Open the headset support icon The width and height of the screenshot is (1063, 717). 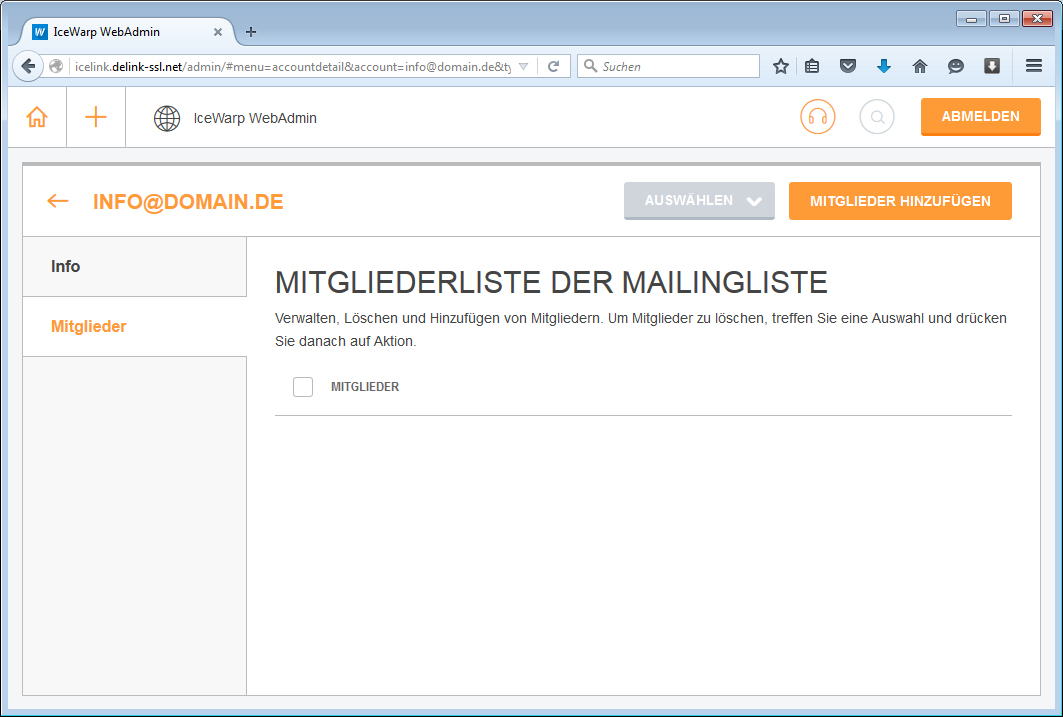click(x=817, y=117)
